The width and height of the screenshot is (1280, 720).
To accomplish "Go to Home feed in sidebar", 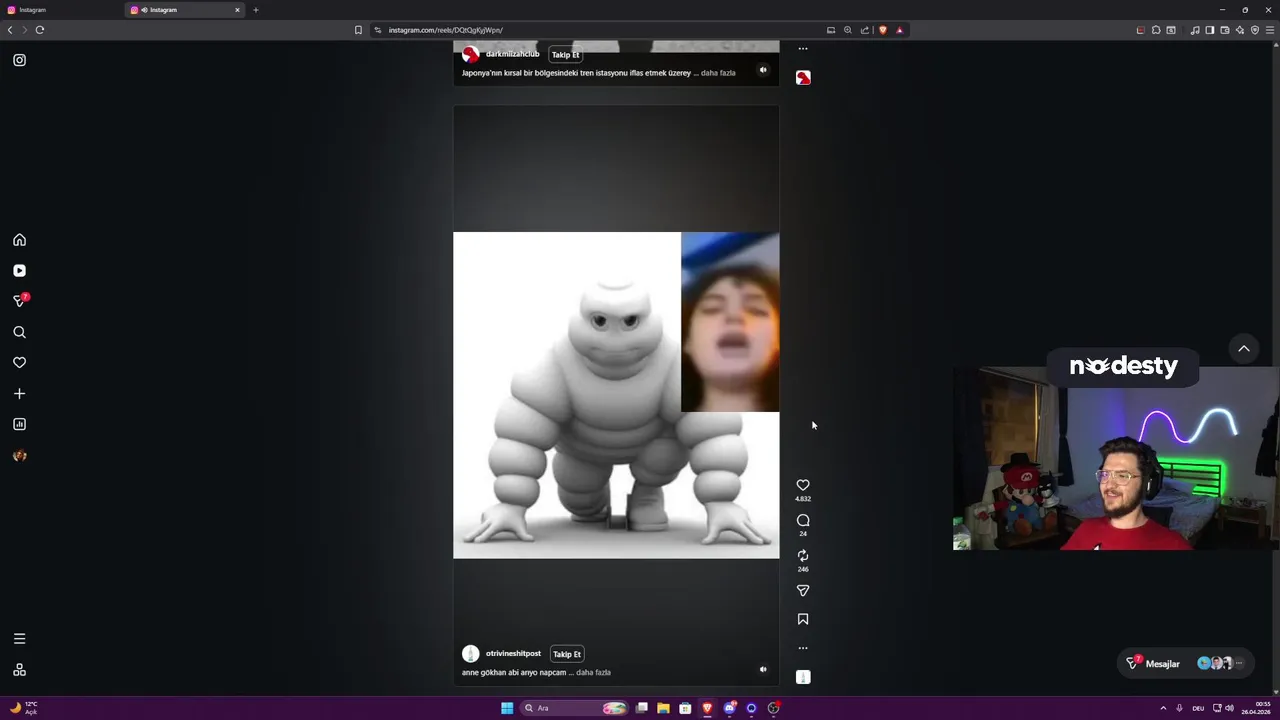I will [19, 240].
